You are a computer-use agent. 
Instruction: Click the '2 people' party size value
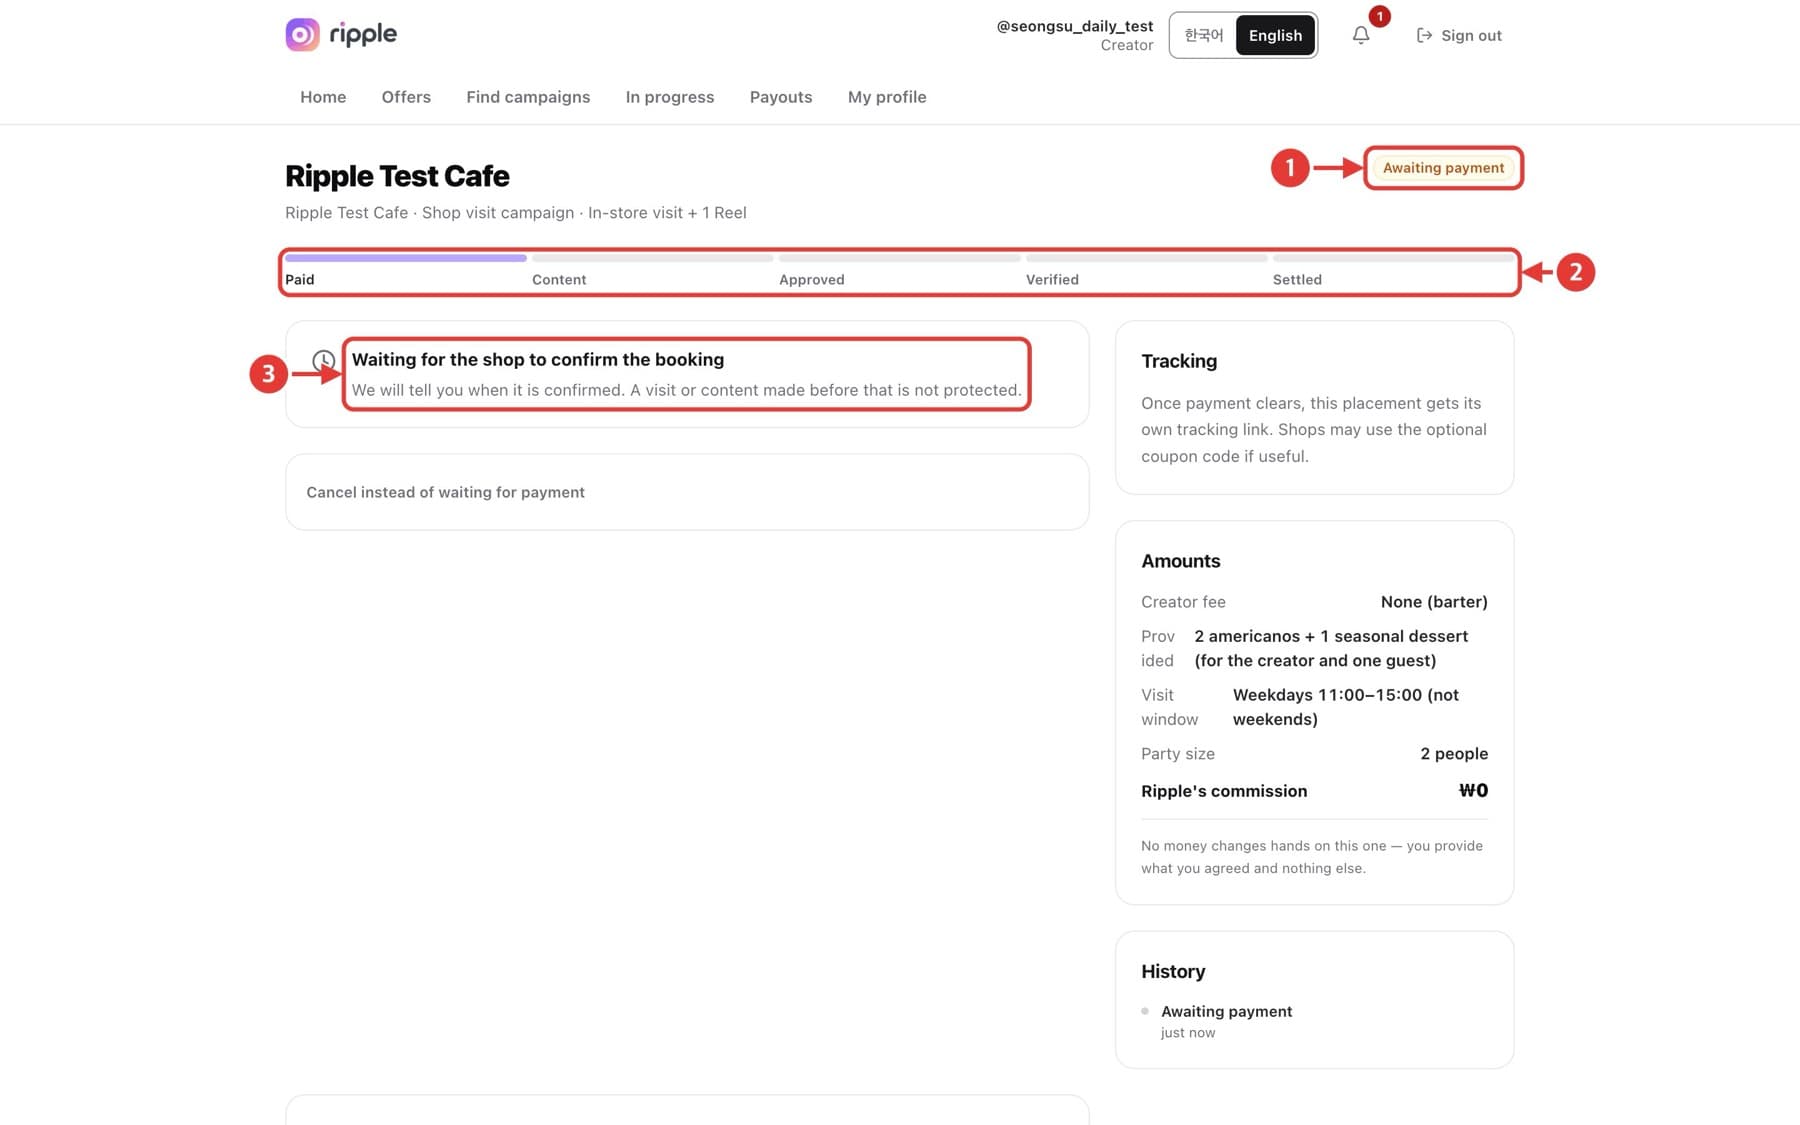point(1454,754)
